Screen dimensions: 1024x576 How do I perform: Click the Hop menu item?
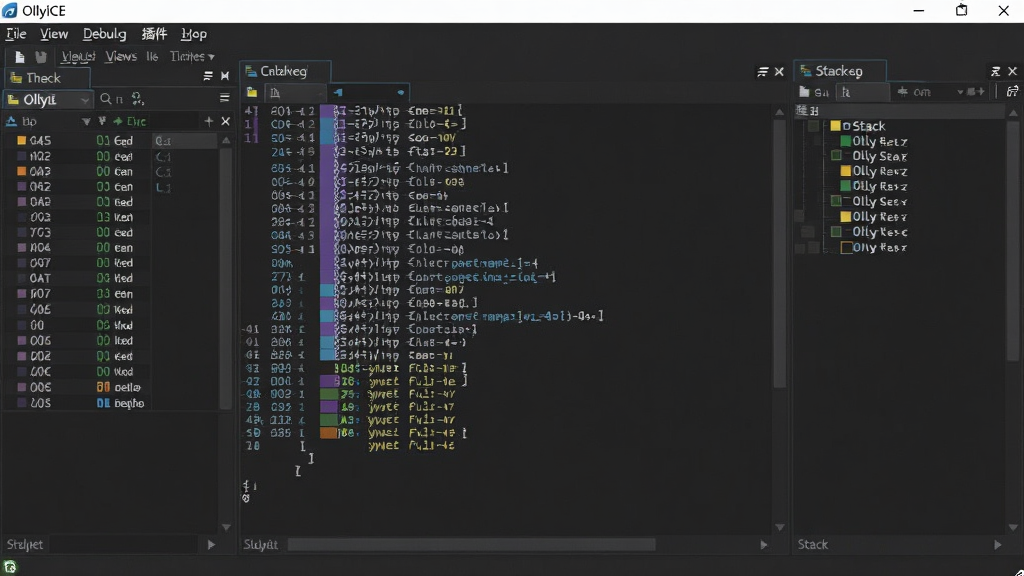tap(194, 34)
